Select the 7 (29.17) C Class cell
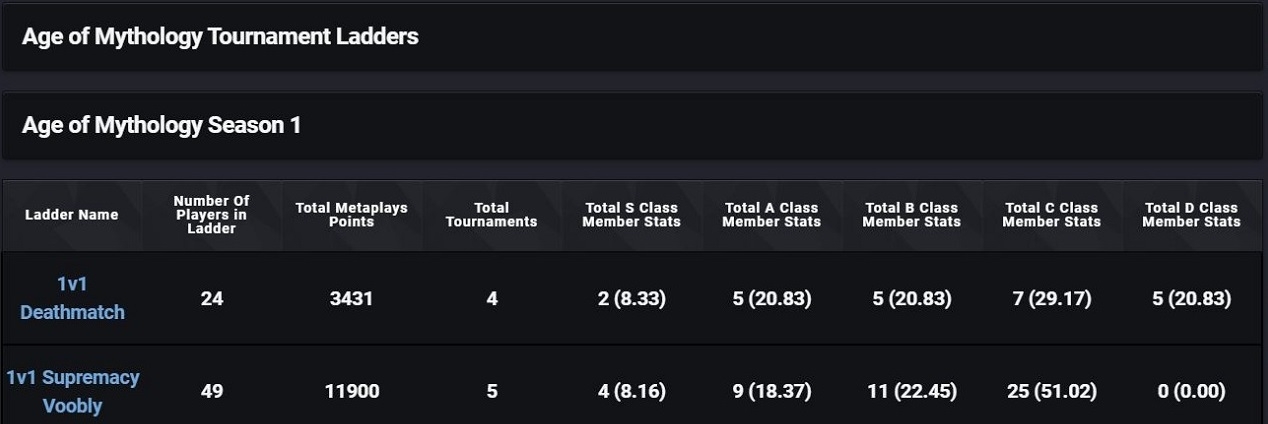Screen dimensions: 1268x424 1051,299
